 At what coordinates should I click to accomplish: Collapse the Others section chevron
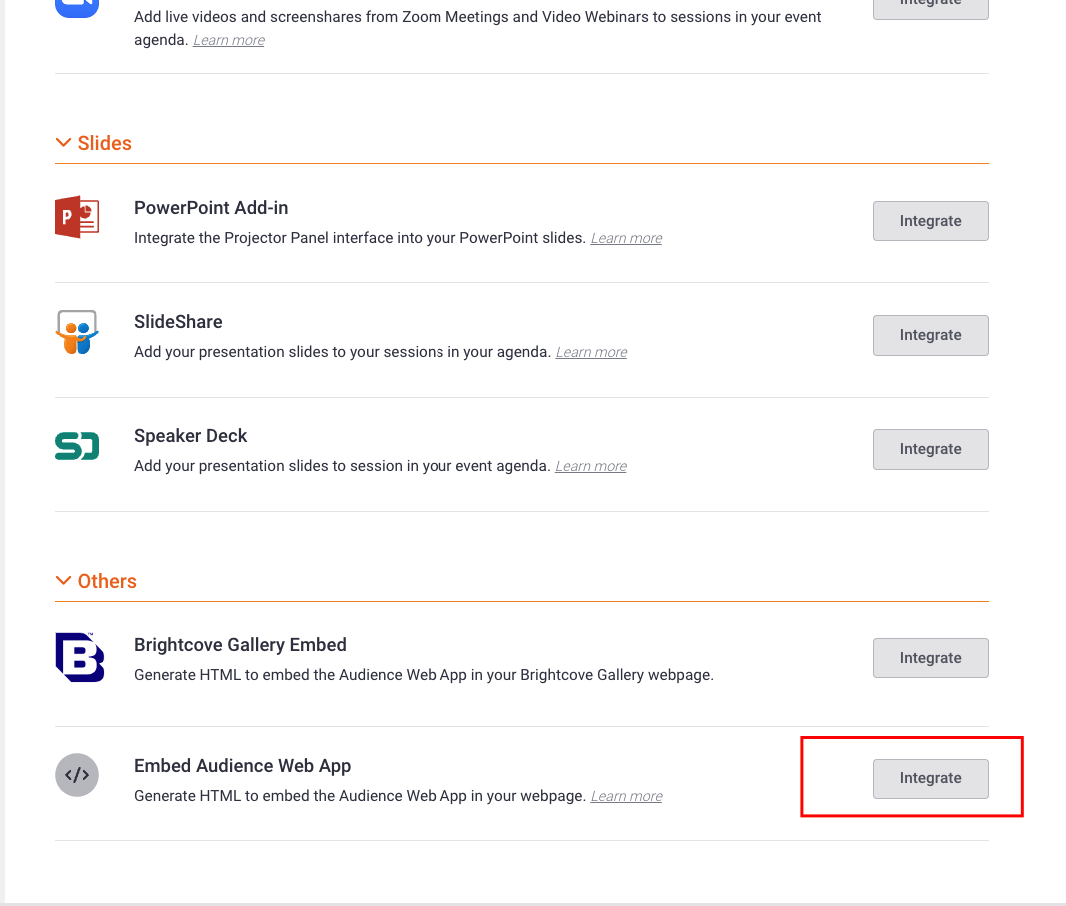(63, 580)
